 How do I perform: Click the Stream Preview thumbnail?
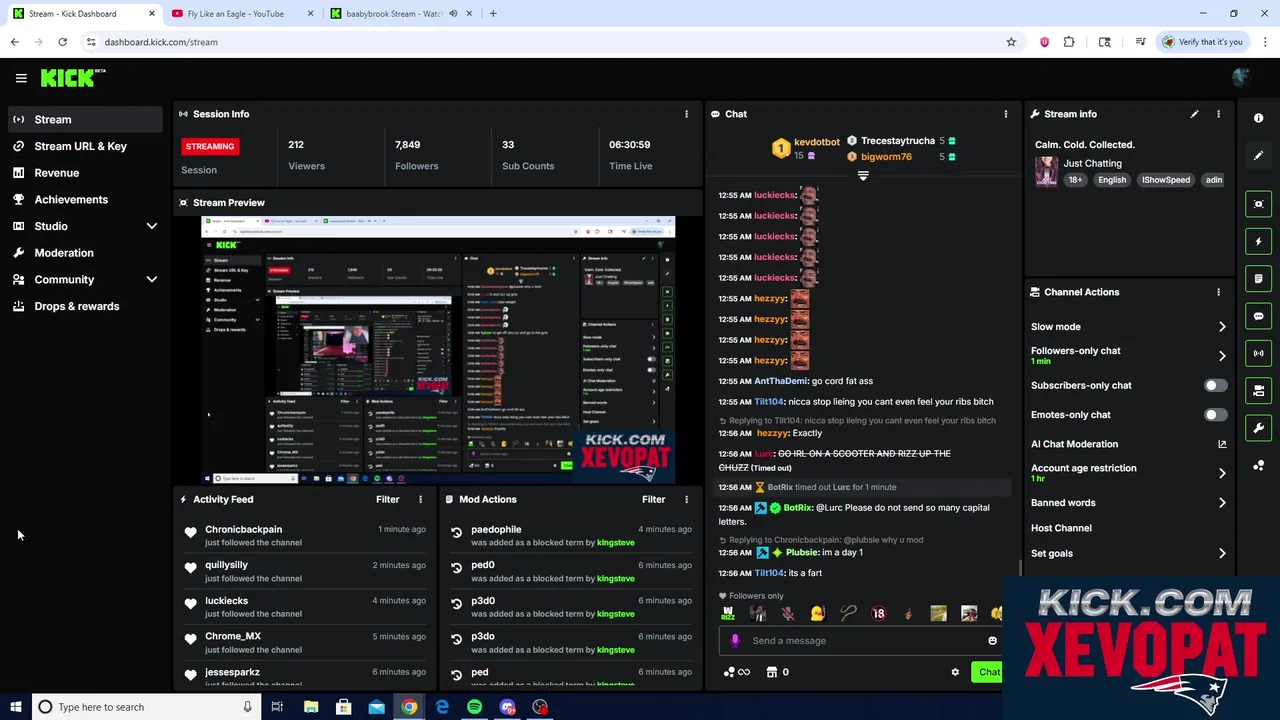pos(438,350)
